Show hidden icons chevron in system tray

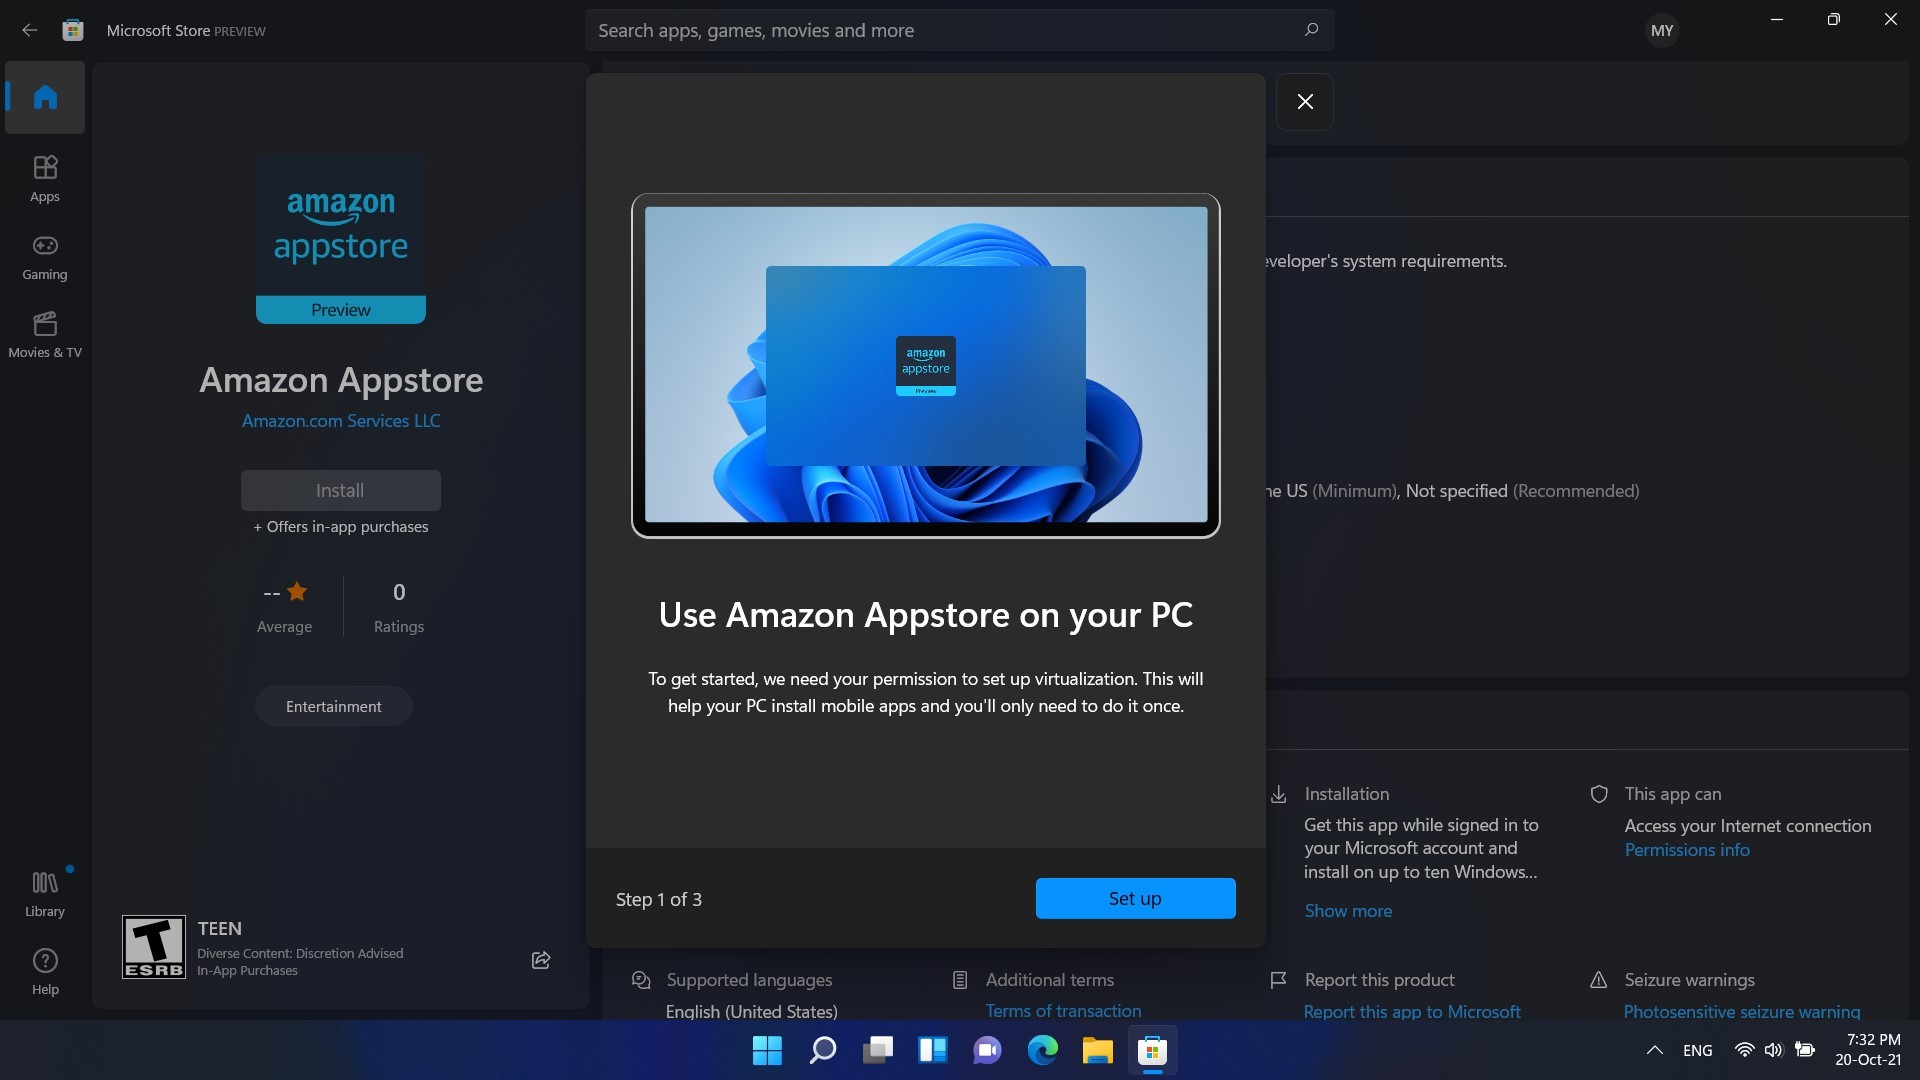coord(1654,1050)
